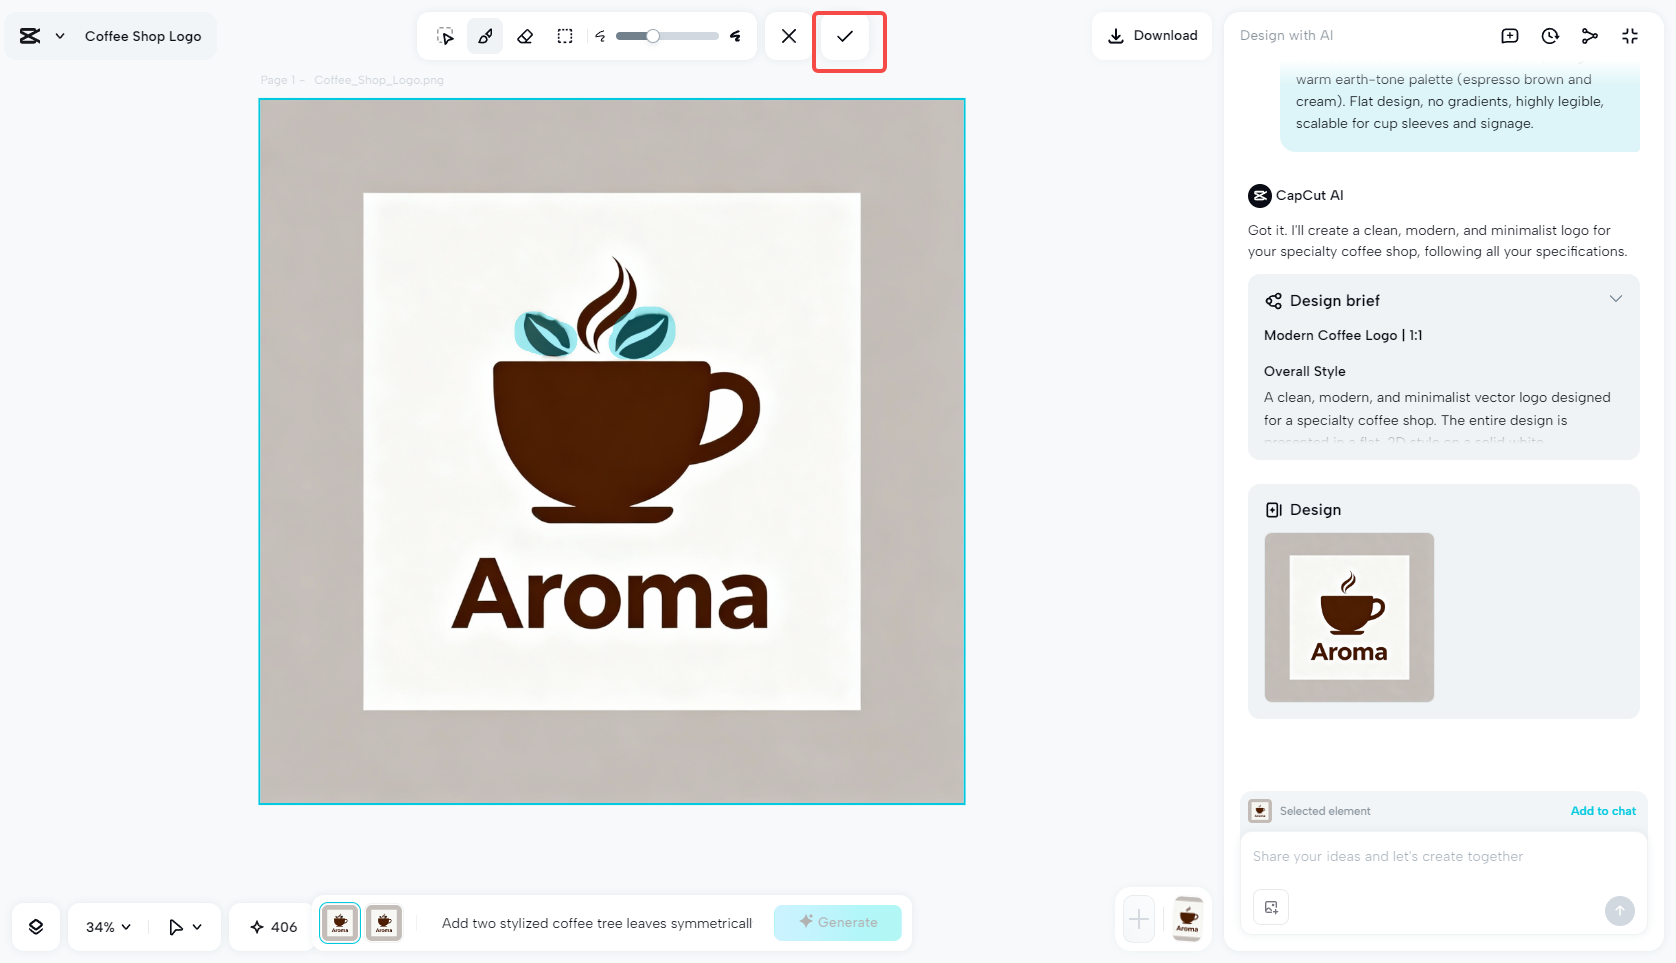Image resolution: width=1676 pixels, height=963 pixels.
Task: Open the layers panel
Action: pos(36,927)
